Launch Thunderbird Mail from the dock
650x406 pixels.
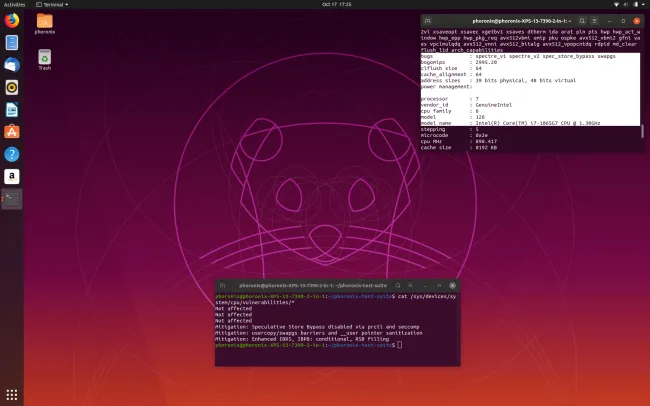pos(12,64)
